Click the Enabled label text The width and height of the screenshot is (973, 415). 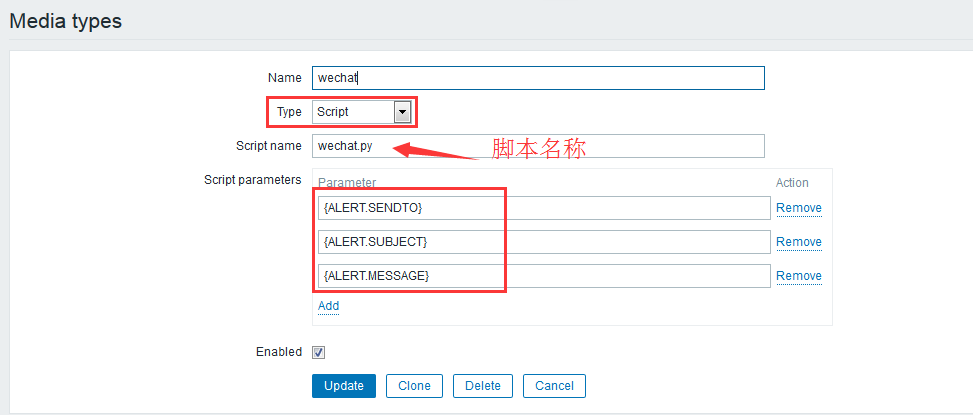click(278, 352)
